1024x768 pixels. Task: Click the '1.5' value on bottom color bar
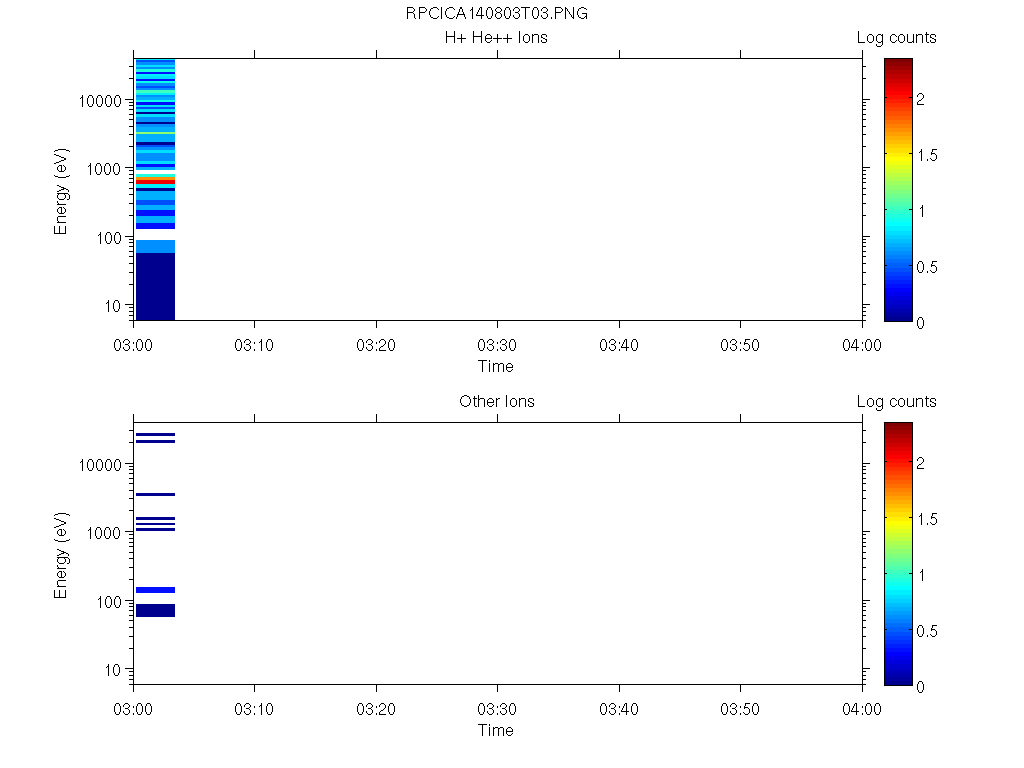click(927, 519)
